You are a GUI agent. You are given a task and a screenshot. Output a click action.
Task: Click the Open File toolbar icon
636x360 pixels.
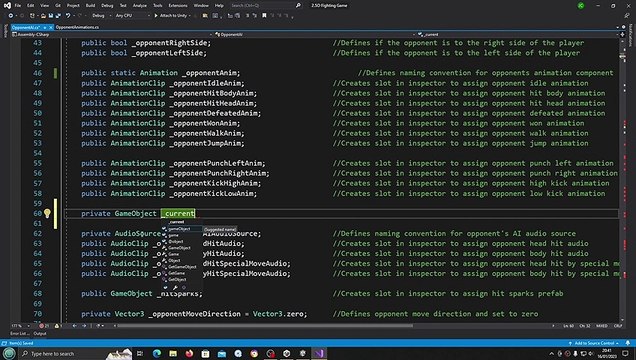coord(43,15)
